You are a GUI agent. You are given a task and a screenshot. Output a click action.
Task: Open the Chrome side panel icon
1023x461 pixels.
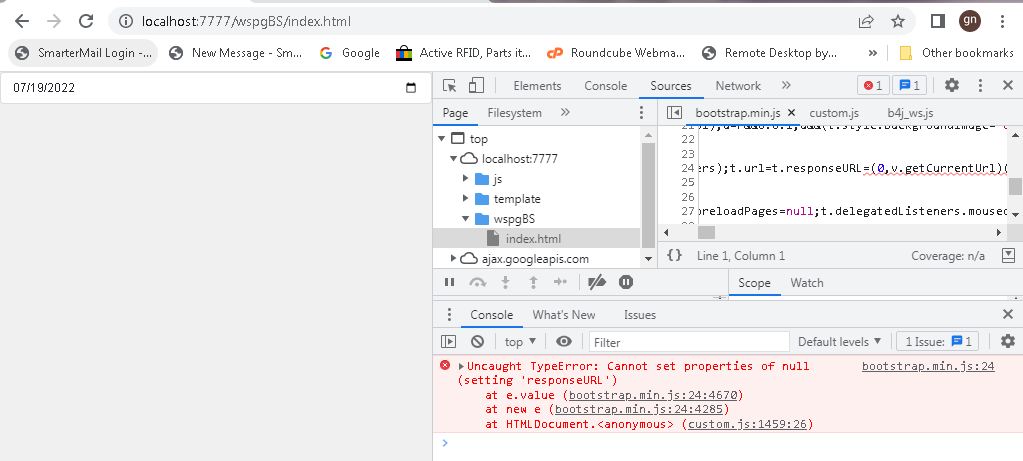tap(938, 22)
